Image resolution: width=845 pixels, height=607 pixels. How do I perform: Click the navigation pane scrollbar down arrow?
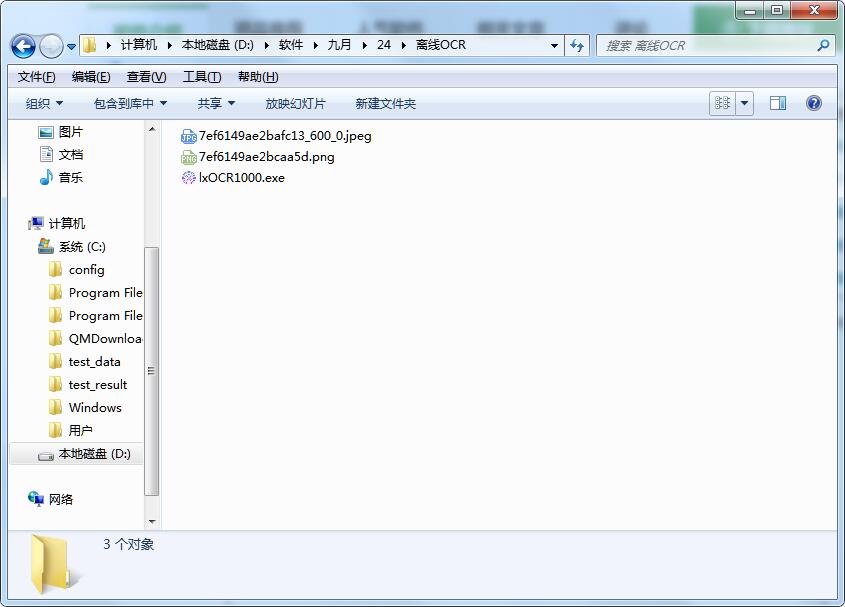click(x=153, y=521)
